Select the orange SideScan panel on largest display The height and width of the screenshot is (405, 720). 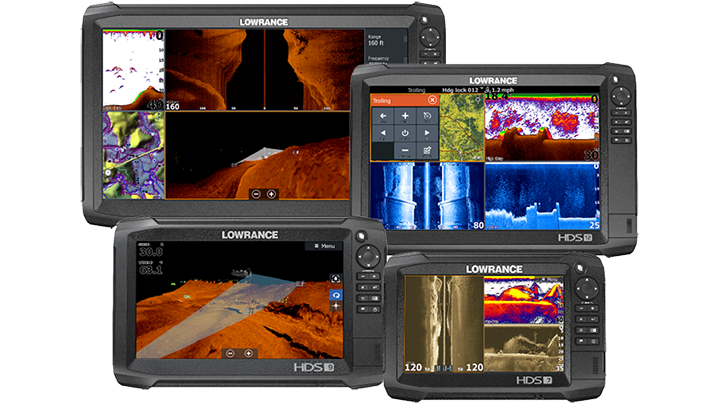pyautogui.click(x=264, y=69)
